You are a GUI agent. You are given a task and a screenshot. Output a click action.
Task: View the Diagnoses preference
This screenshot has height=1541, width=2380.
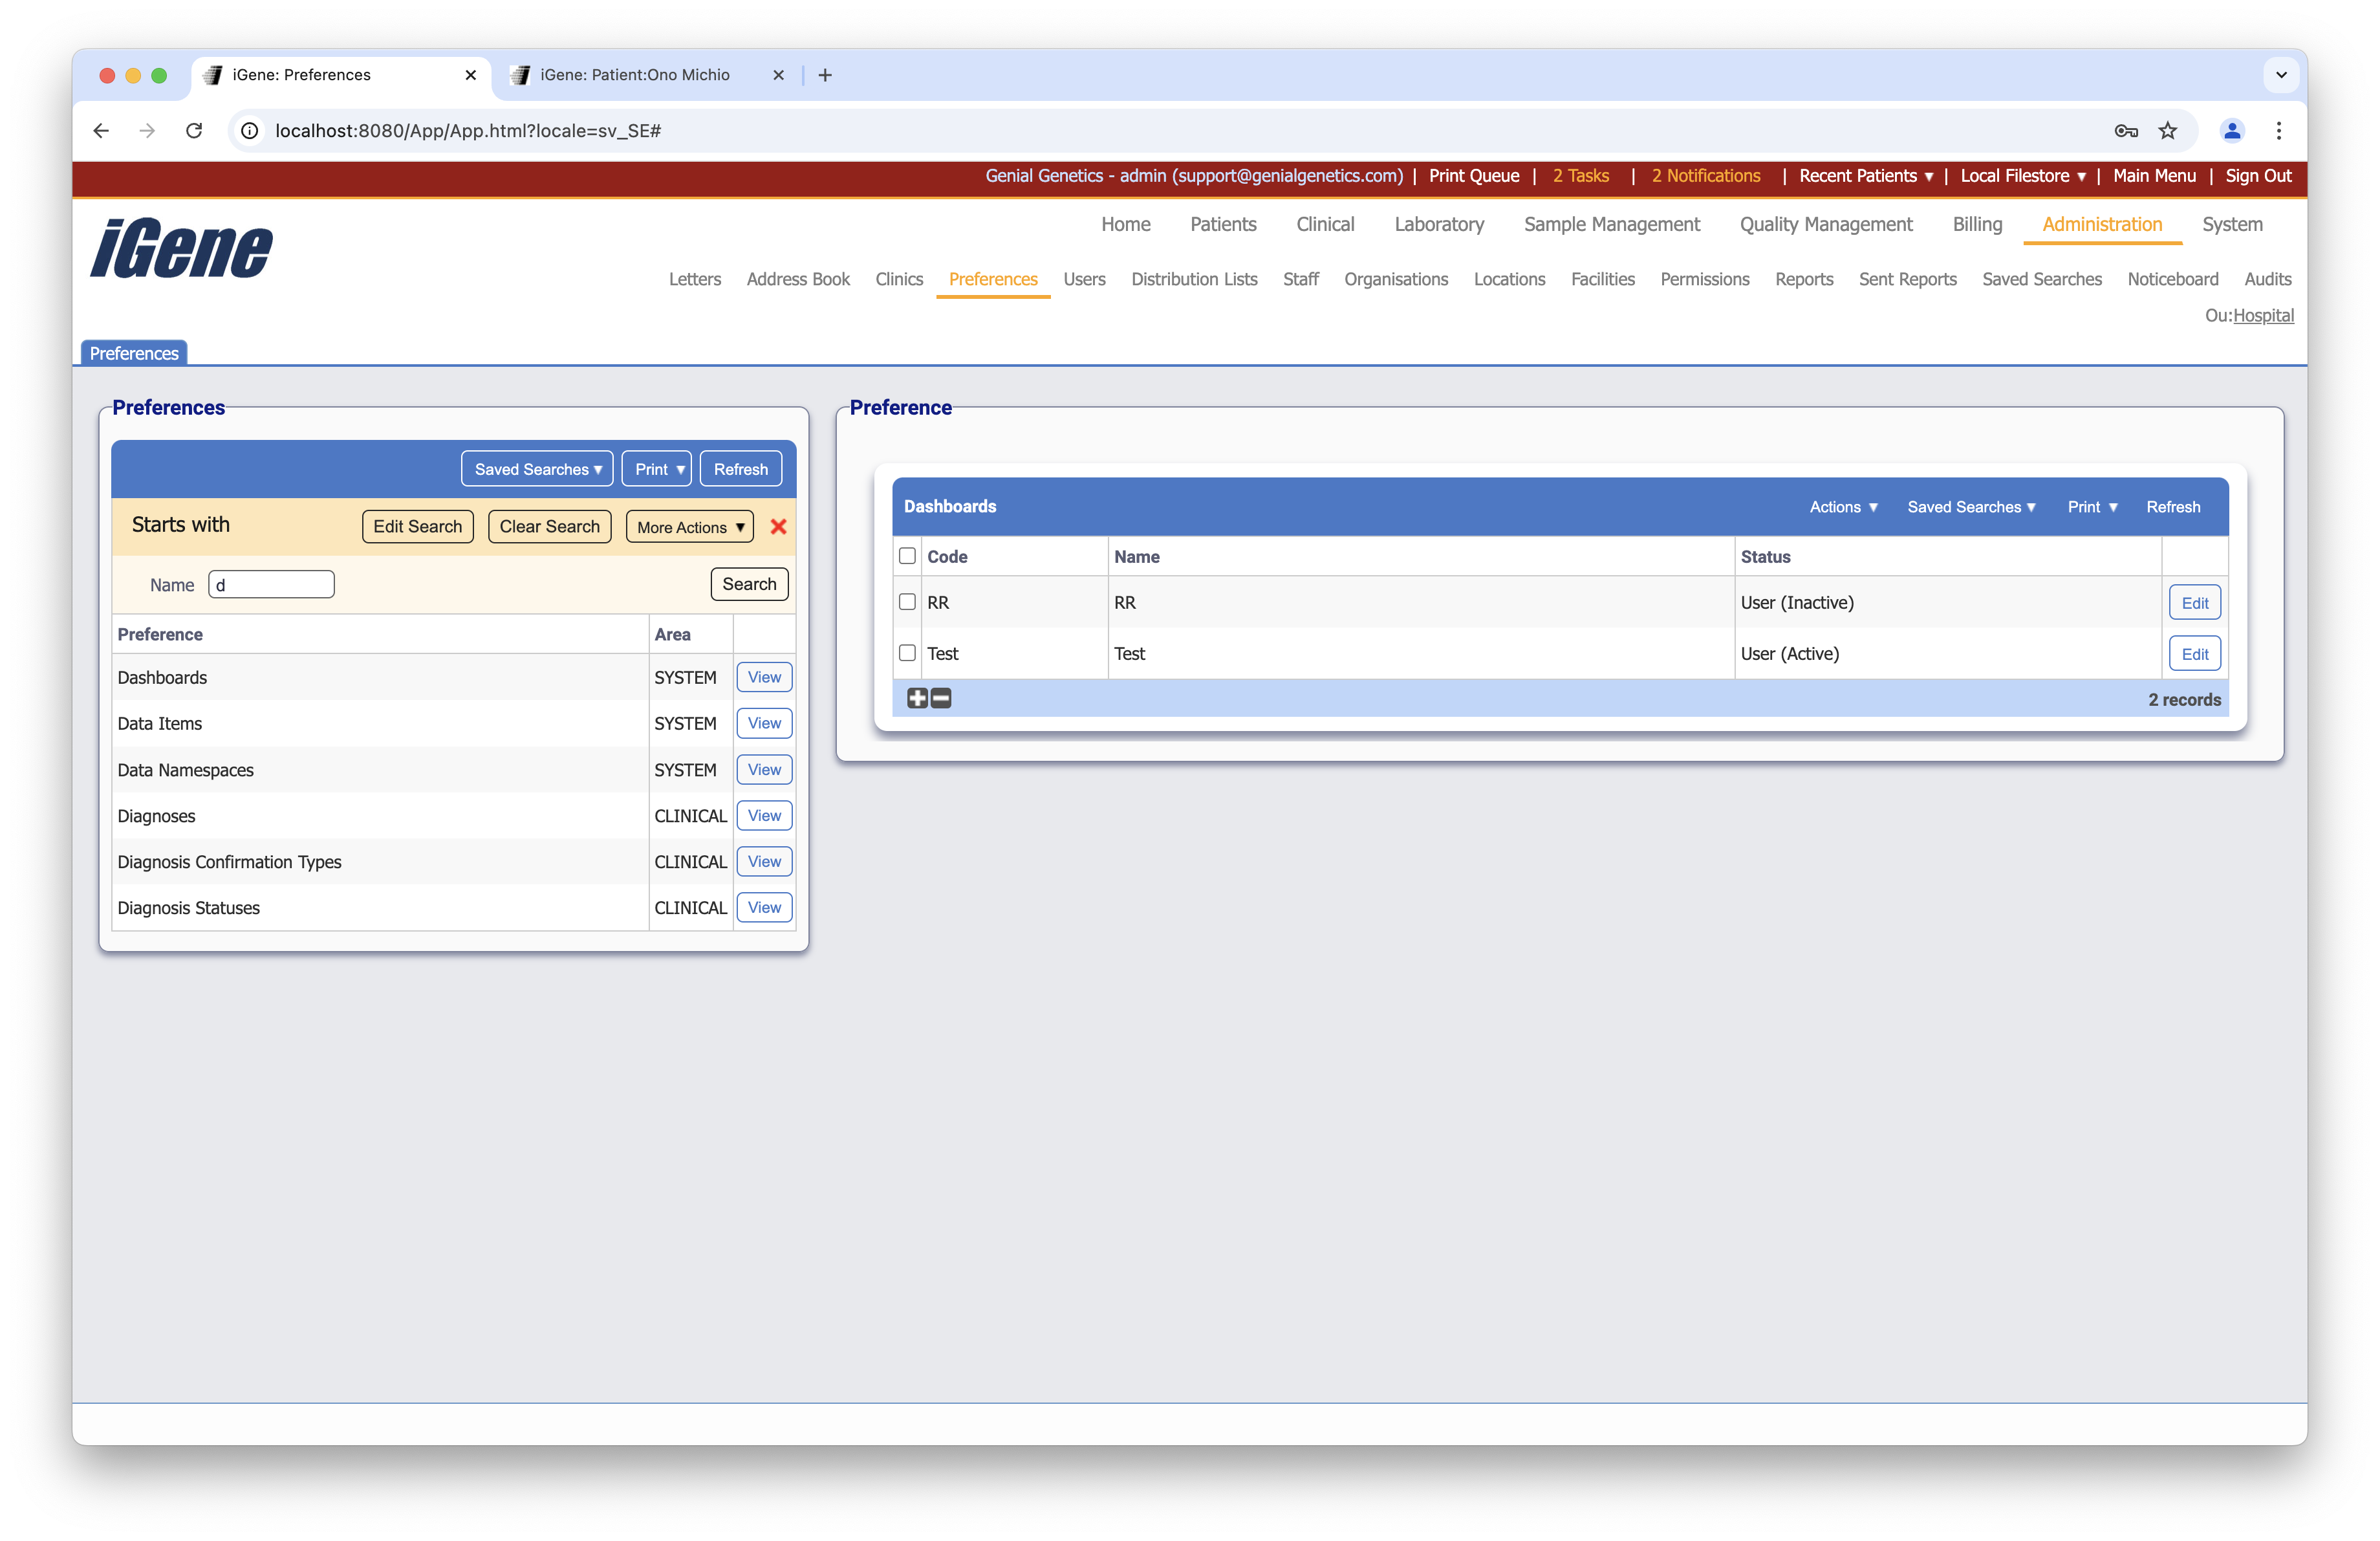pos(763,815)
